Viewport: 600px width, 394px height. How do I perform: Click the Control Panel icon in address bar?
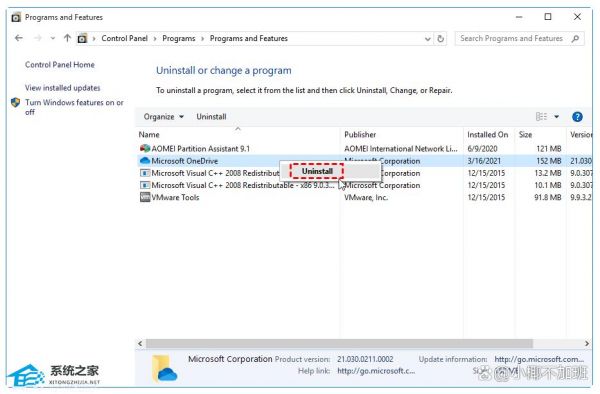pyautogui.click(x=82, y=38)
